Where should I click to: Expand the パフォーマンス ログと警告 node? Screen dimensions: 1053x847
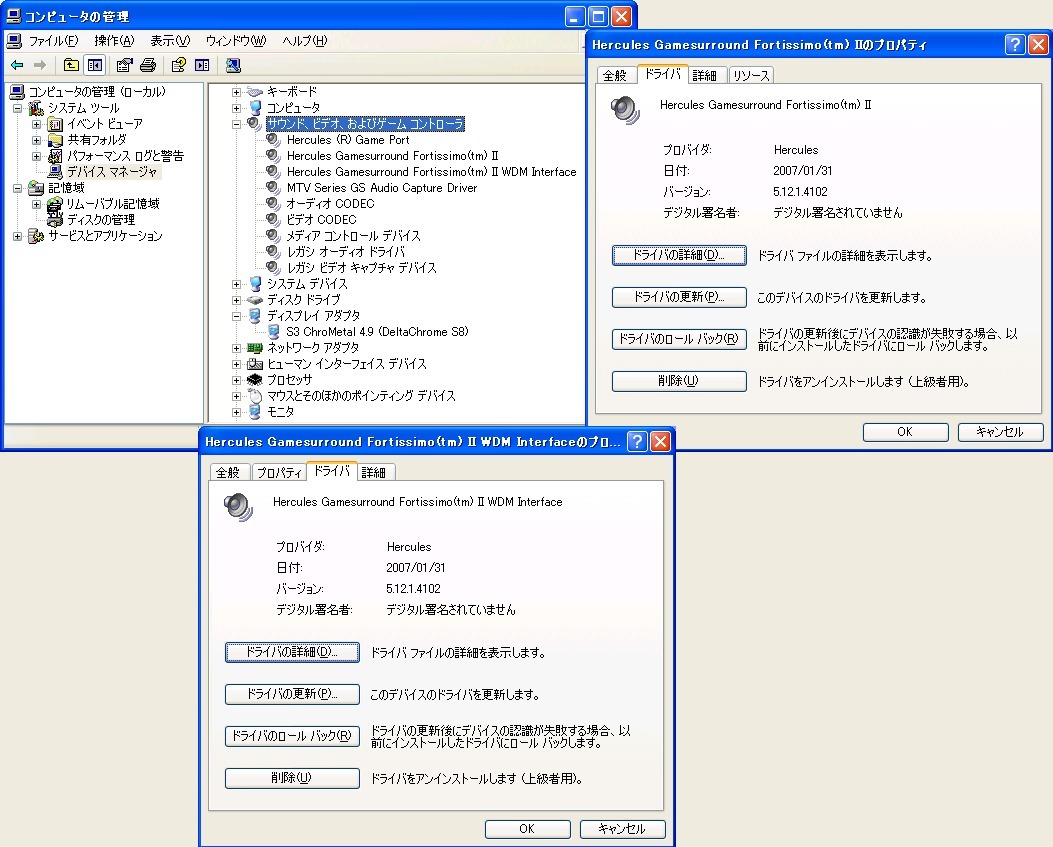click(x=37, y=157)
